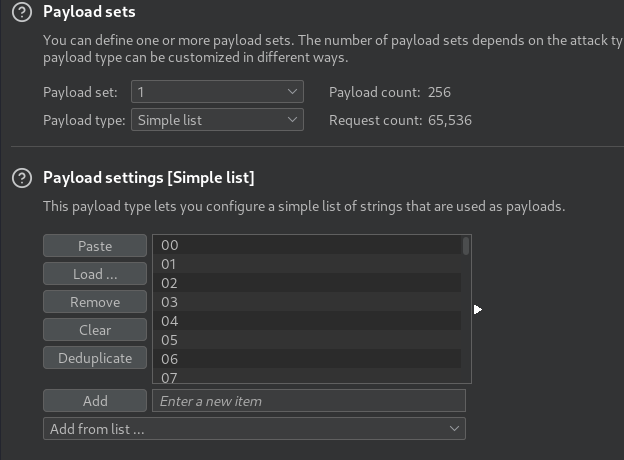Click the help icon beside Payload settings
The image size is (624, 460).
click(20, 178)
